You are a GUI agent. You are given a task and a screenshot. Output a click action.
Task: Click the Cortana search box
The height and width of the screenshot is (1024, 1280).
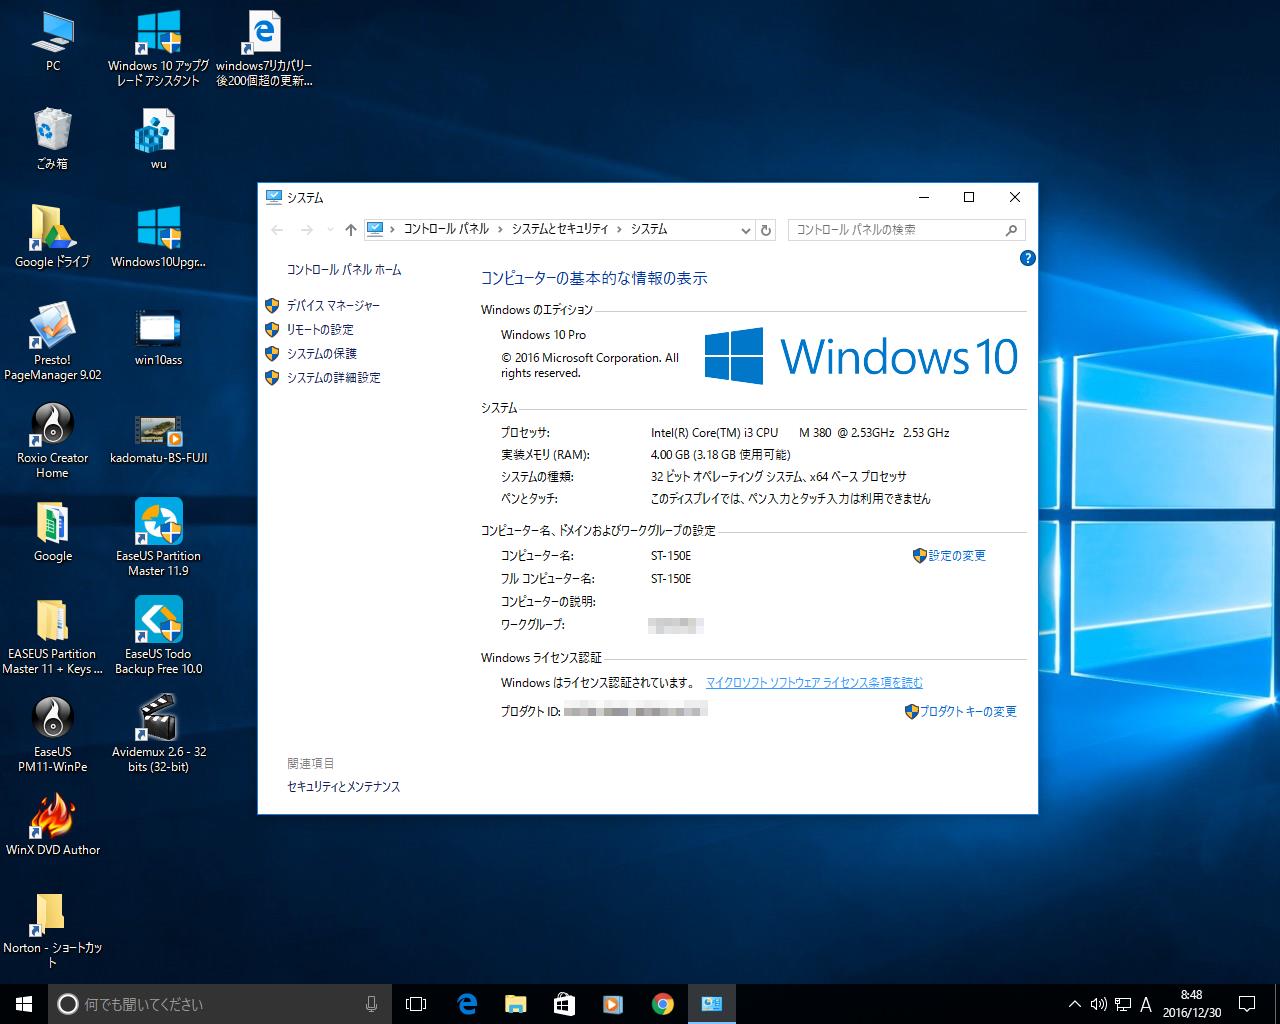219,1003
